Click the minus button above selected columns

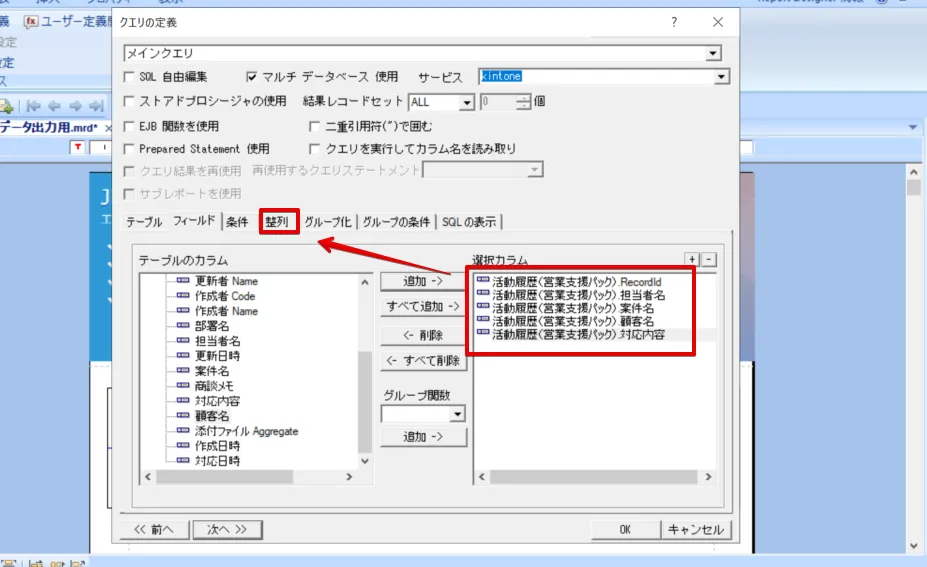709,259
